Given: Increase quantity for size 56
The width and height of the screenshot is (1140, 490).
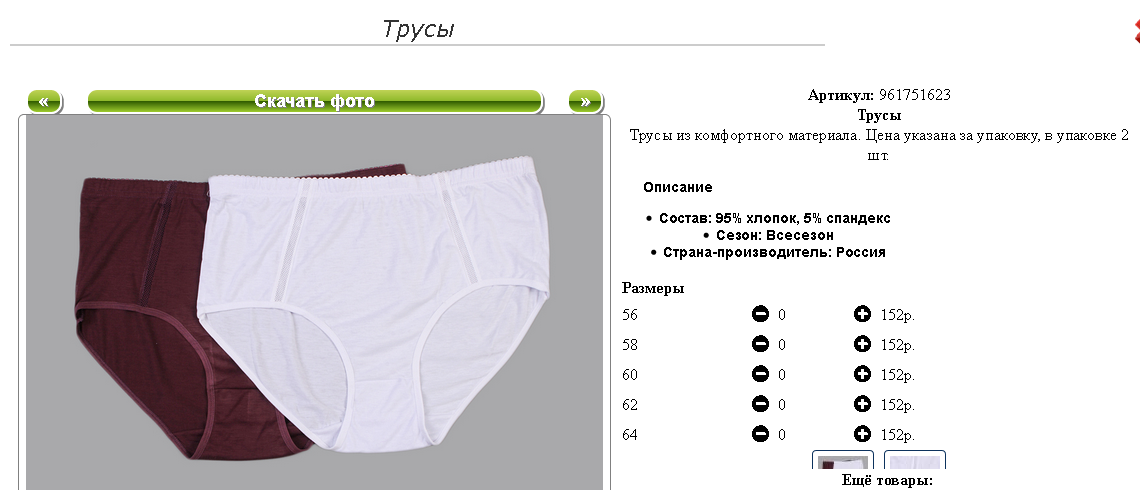Looking at the screenshot, I should coord(862,314).
